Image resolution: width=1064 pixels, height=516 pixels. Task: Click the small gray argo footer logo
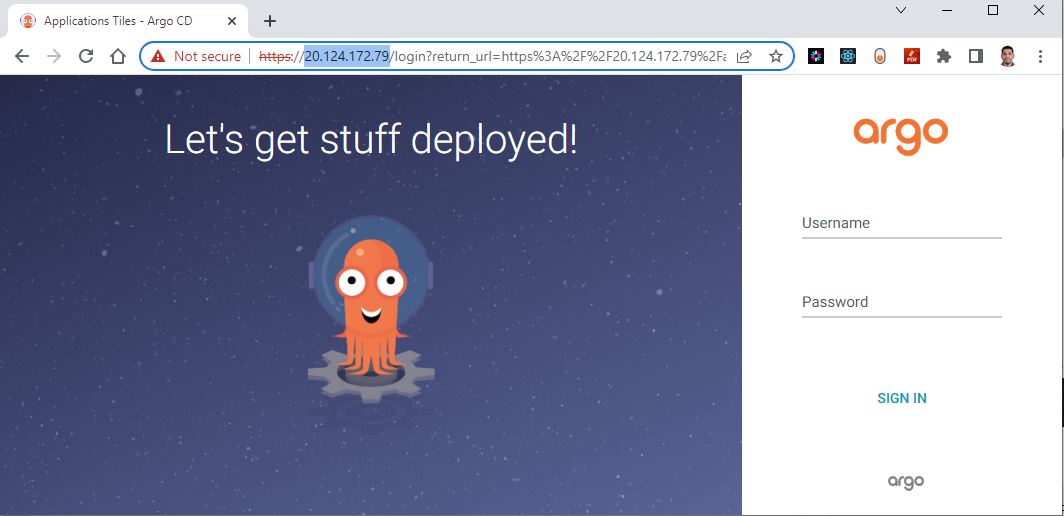(x=906, y=482)
